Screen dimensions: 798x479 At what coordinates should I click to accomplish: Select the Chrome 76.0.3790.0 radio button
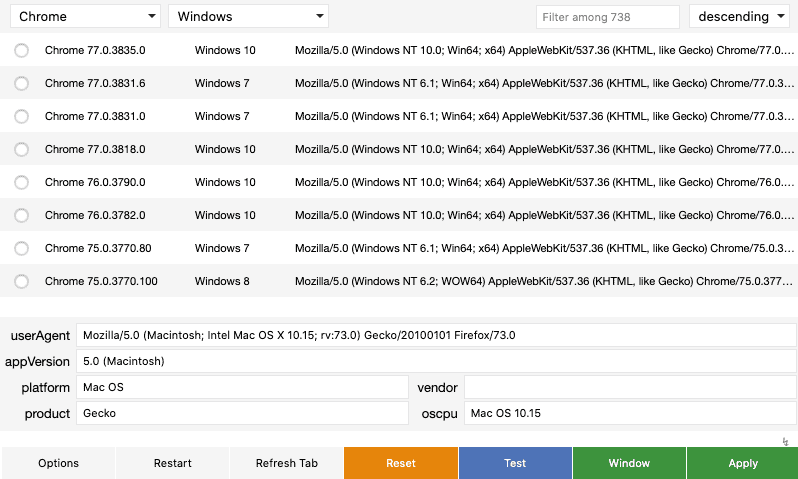21,182
